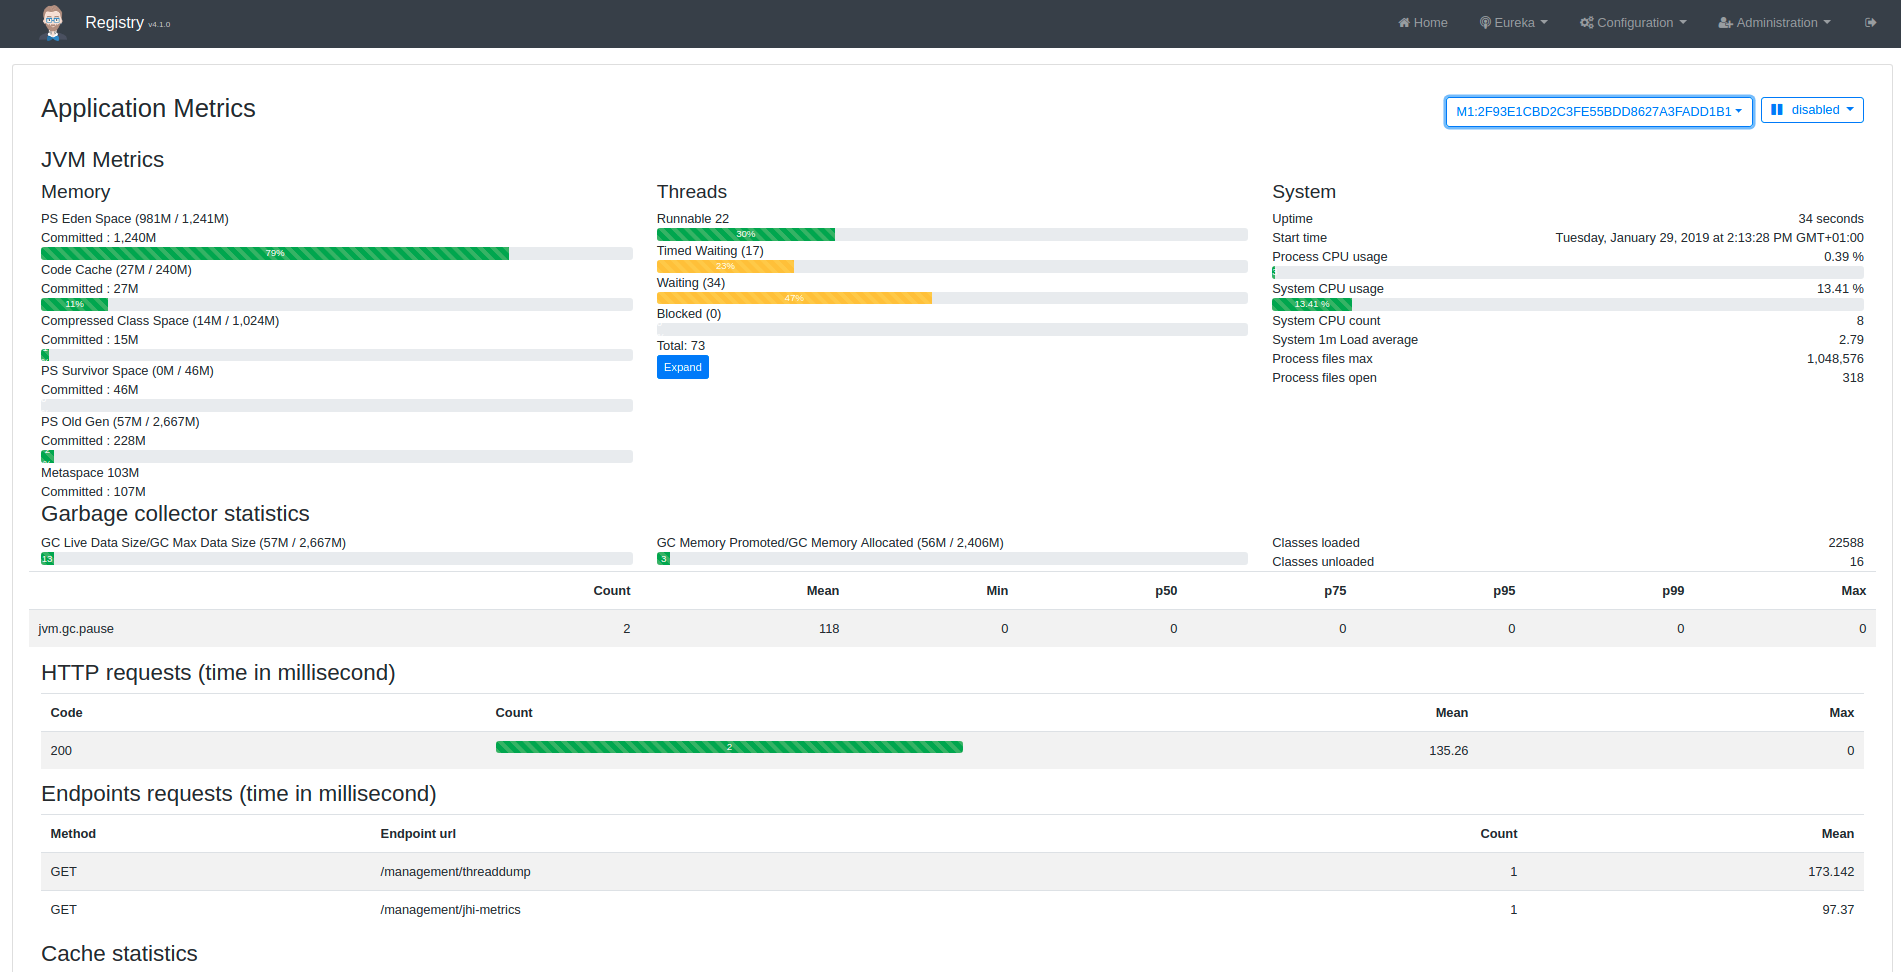
Task: Click the System CPU usage 13.41% bar
Action: point(1311,305)
